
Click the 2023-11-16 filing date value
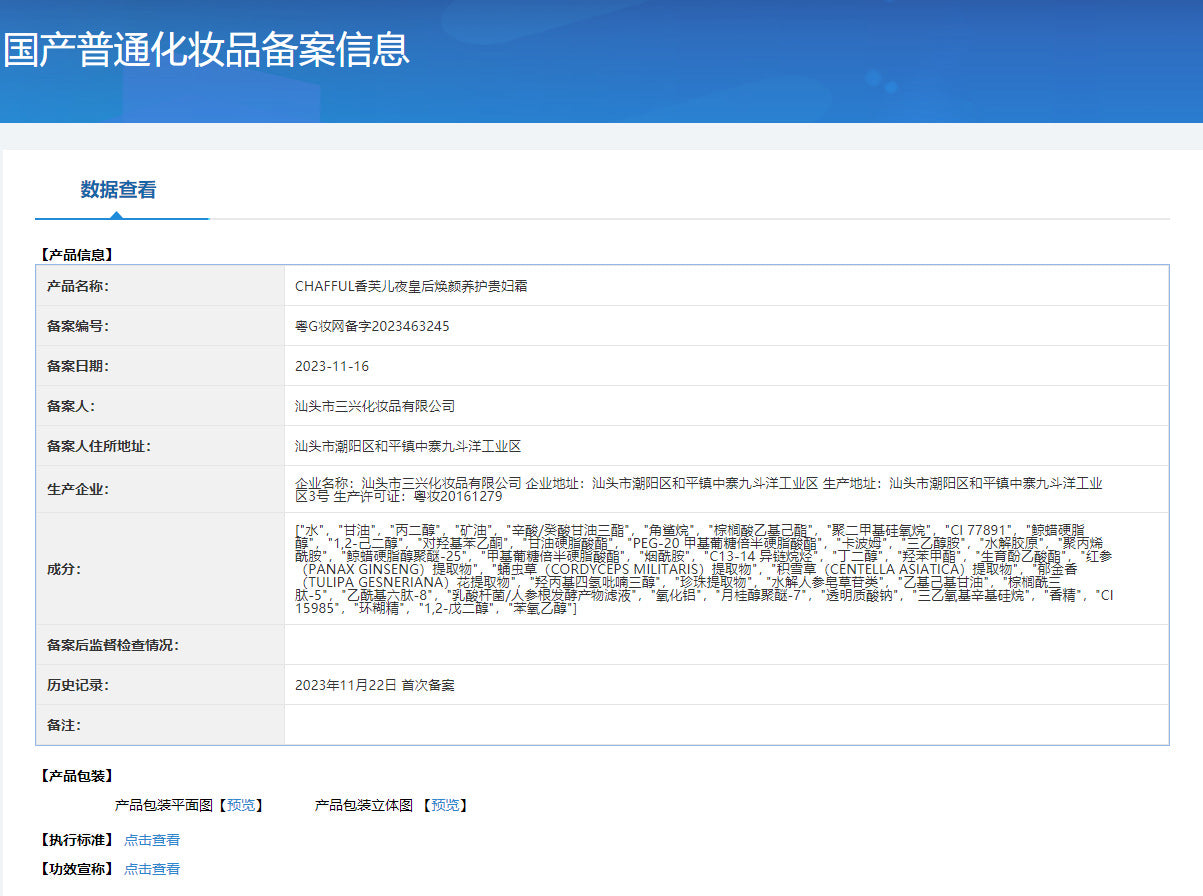332,366
